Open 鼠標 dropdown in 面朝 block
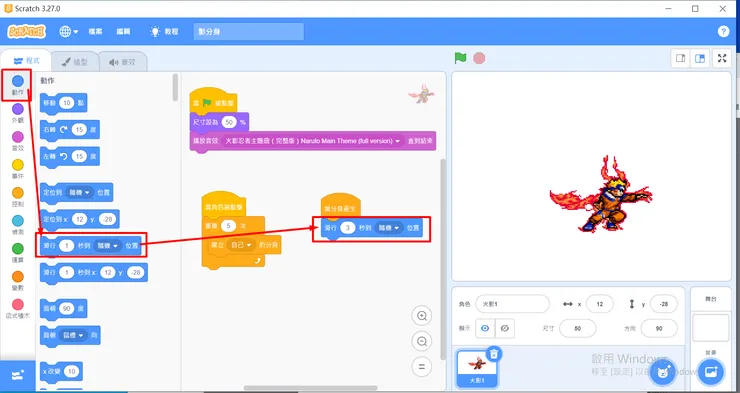 click(x=73, y=335)
